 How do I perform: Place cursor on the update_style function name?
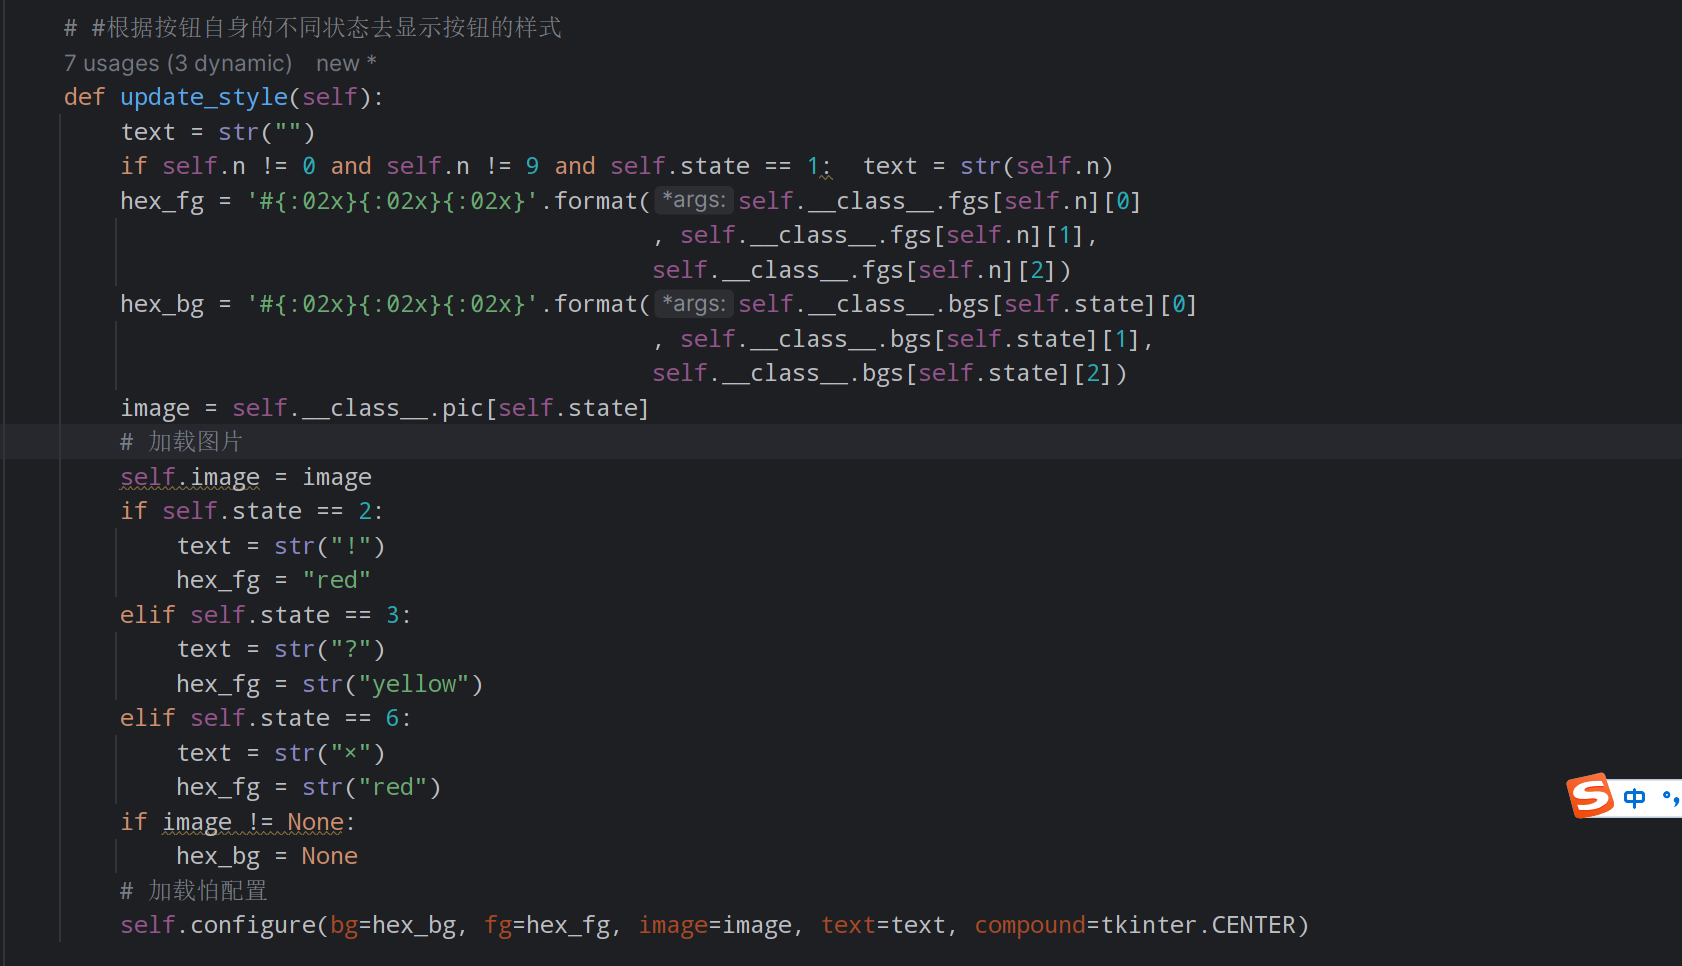[x=204, y=97]
